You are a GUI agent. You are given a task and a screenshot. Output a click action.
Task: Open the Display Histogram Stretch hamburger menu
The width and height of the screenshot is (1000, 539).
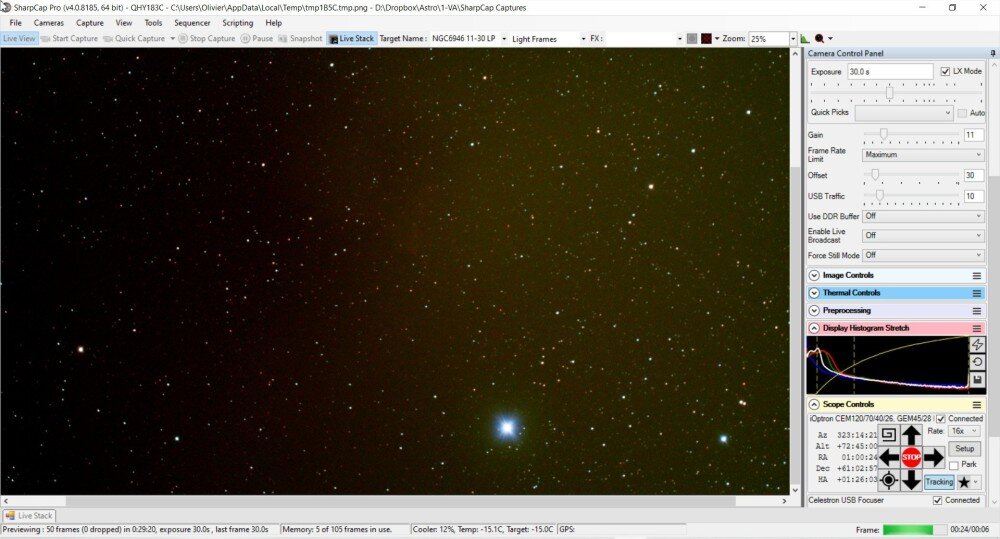click(x=976, y=328)
